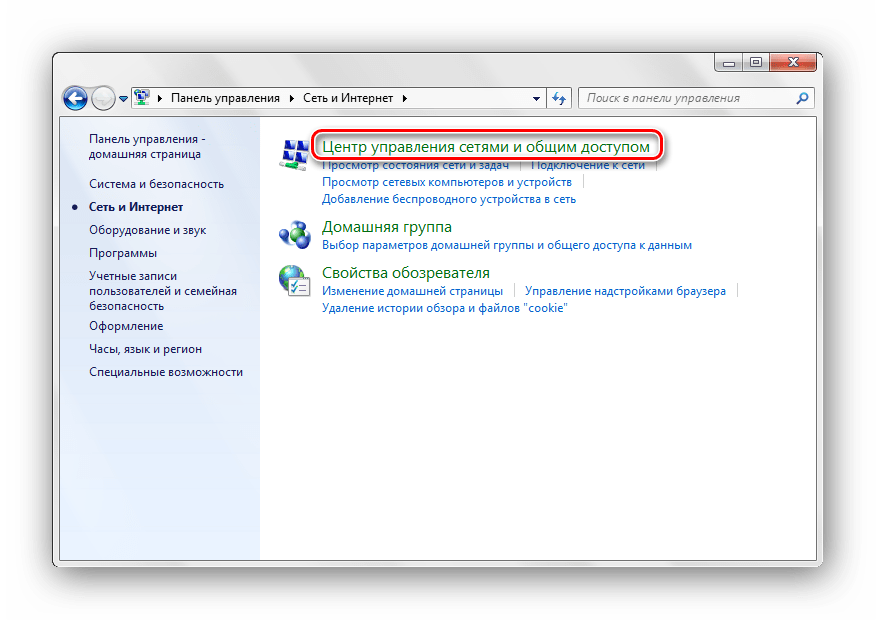Open Центр управления сетями и общим доступом
This screenshot has height=620, width=876.
click(486, 147)
